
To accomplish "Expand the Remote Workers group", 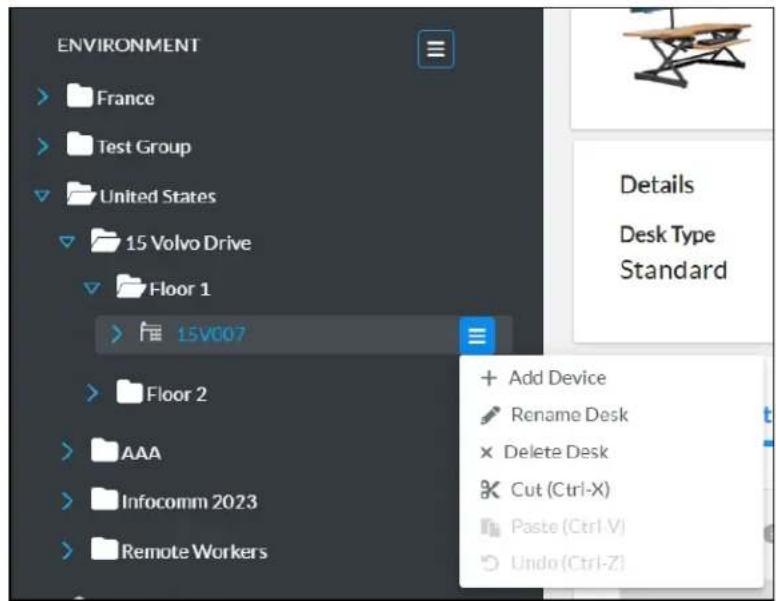I will 67,551.
